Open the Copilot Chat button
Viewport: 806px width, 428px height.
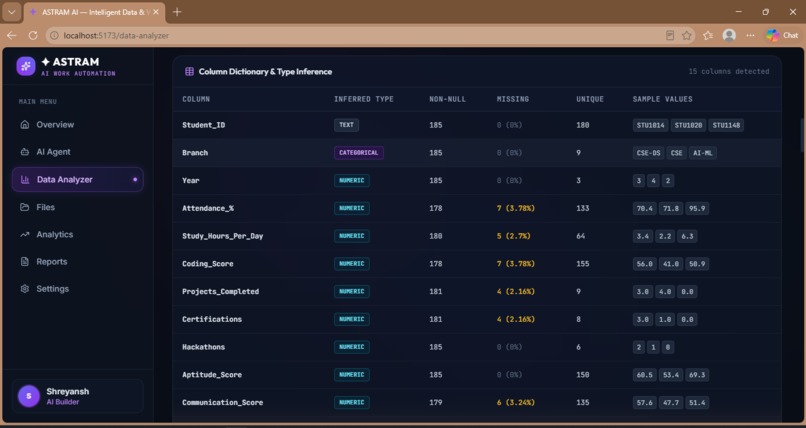(x=782, y=35)
